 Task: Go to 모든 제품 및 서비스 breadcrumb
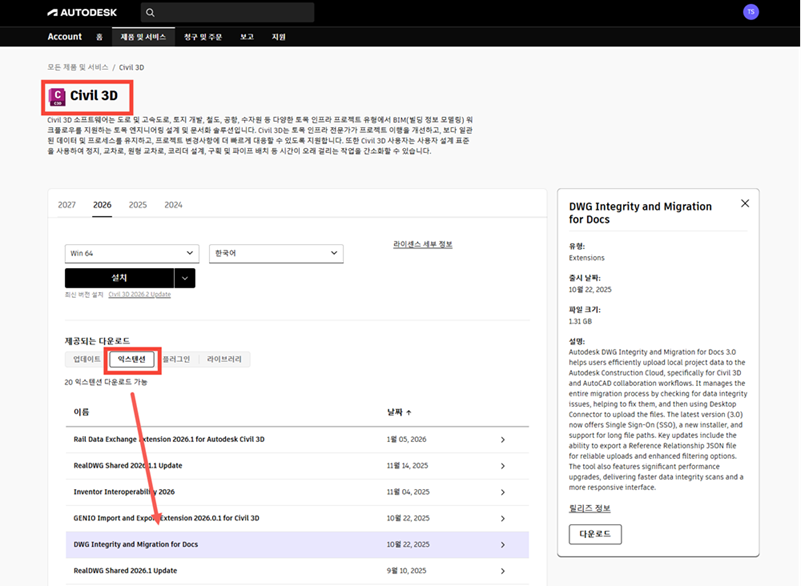point(78,67)
